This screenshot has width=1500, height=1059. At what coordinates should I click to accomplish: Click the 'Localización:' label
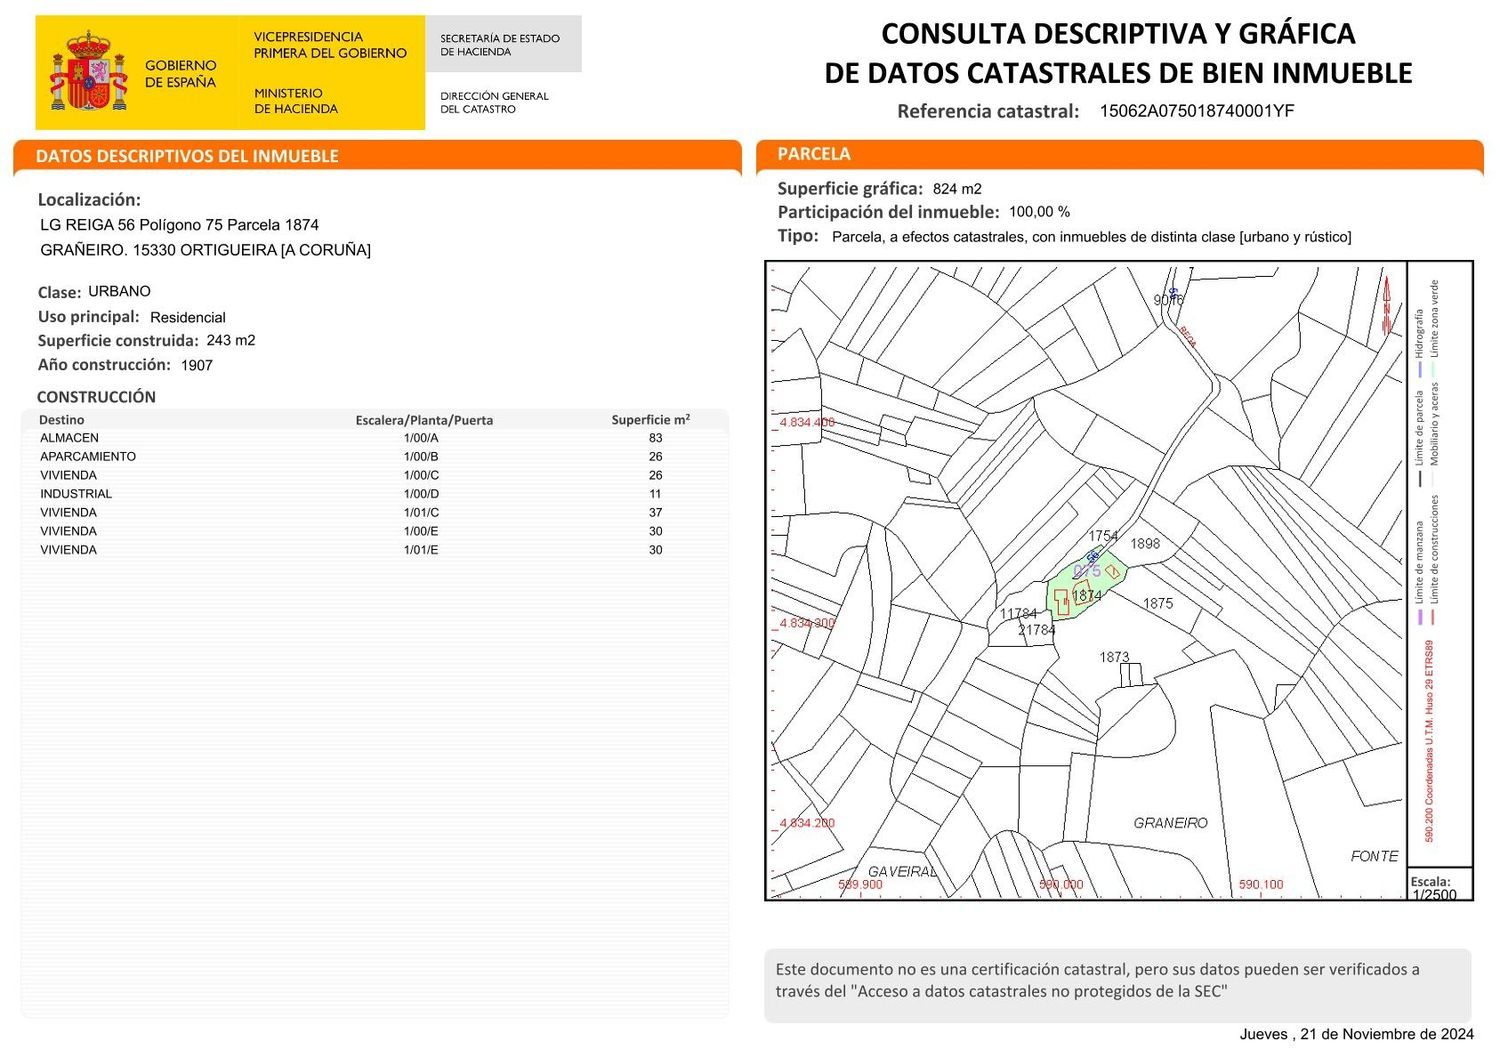click(x=89, y=199)
